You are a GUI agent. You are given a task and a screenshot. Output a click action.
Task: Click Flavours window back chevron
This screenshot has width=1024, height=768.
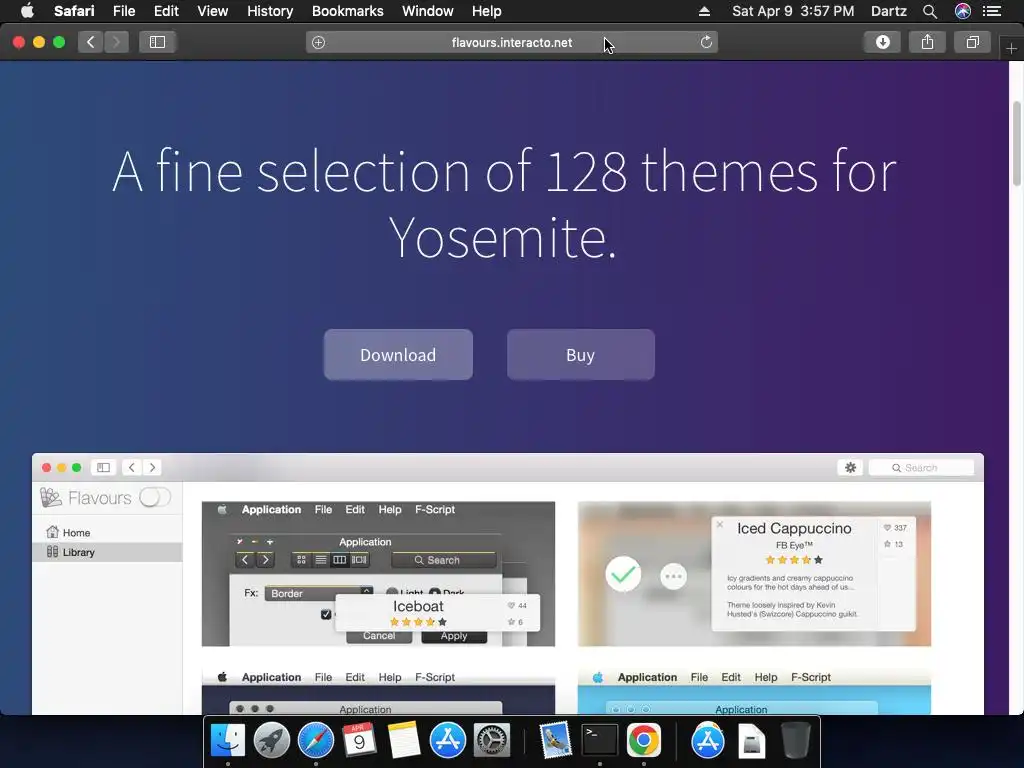click(x=131, y=468)
